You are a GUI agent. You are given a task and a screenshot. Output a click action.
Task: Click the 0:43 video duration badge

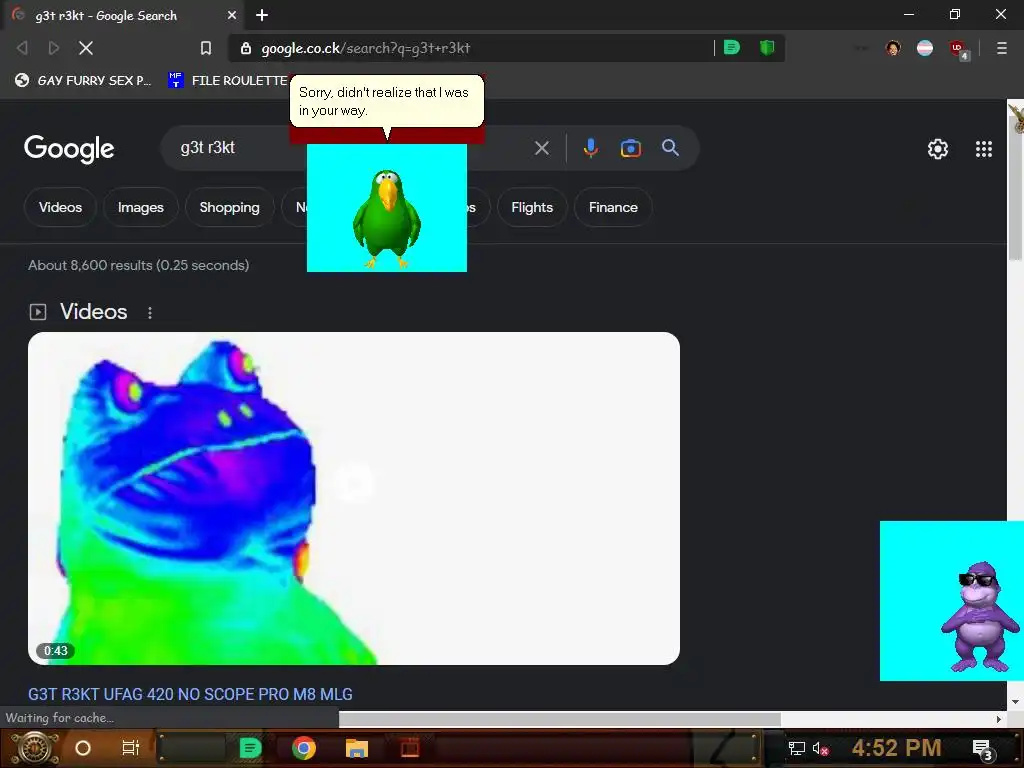[x=56, y=650]
